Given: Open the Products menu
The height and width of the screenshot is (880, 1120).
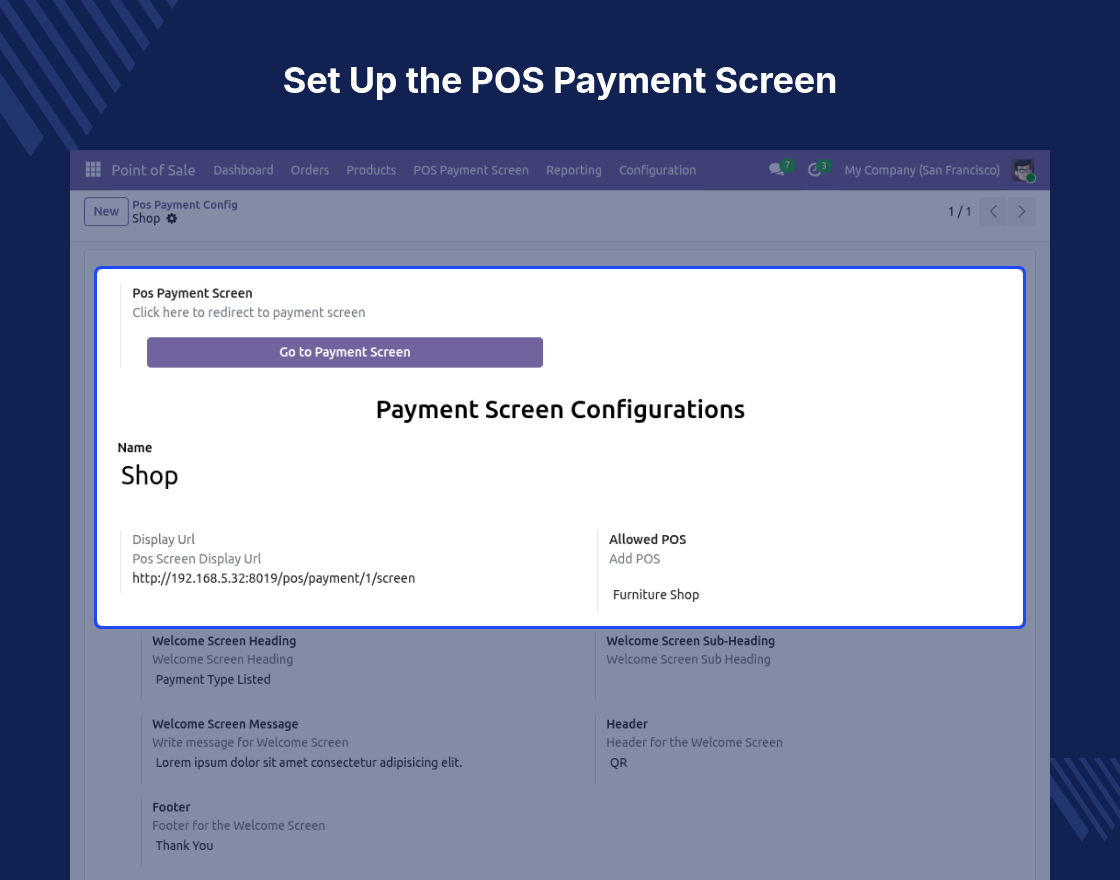Looking at the screenshot, I should (371, 170).
